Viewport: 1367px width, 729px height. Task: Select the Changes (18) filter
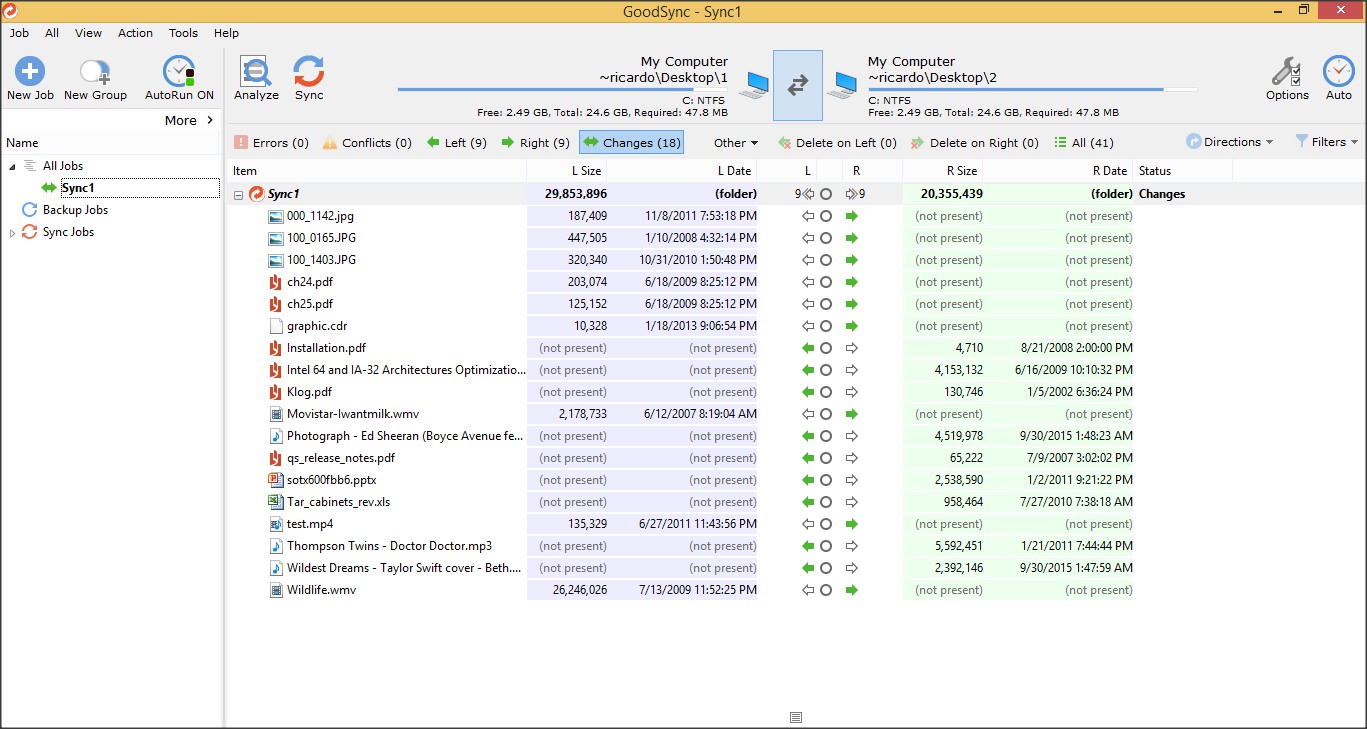(631, 143)
